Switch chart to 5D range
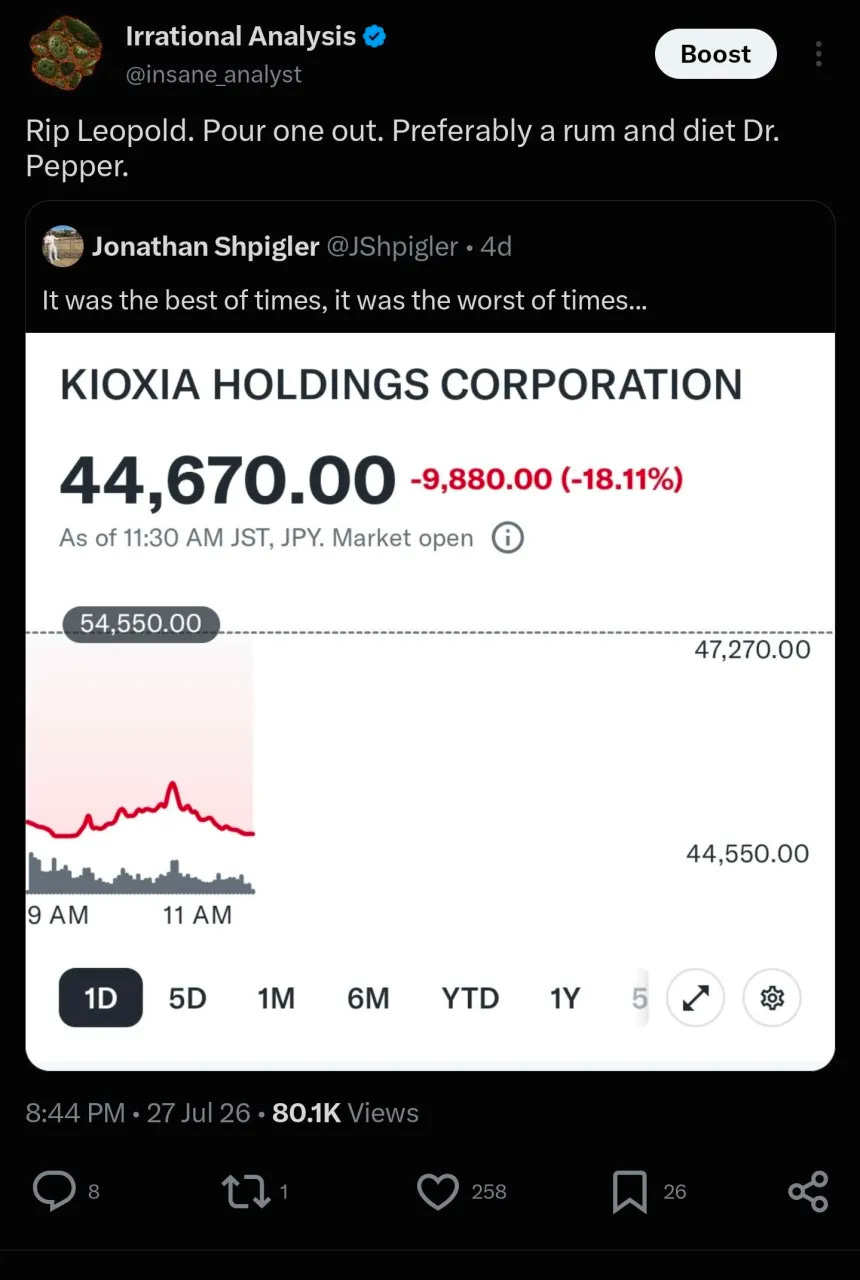The width and height of the screenshot is (860, 1280). click(187, 998)
